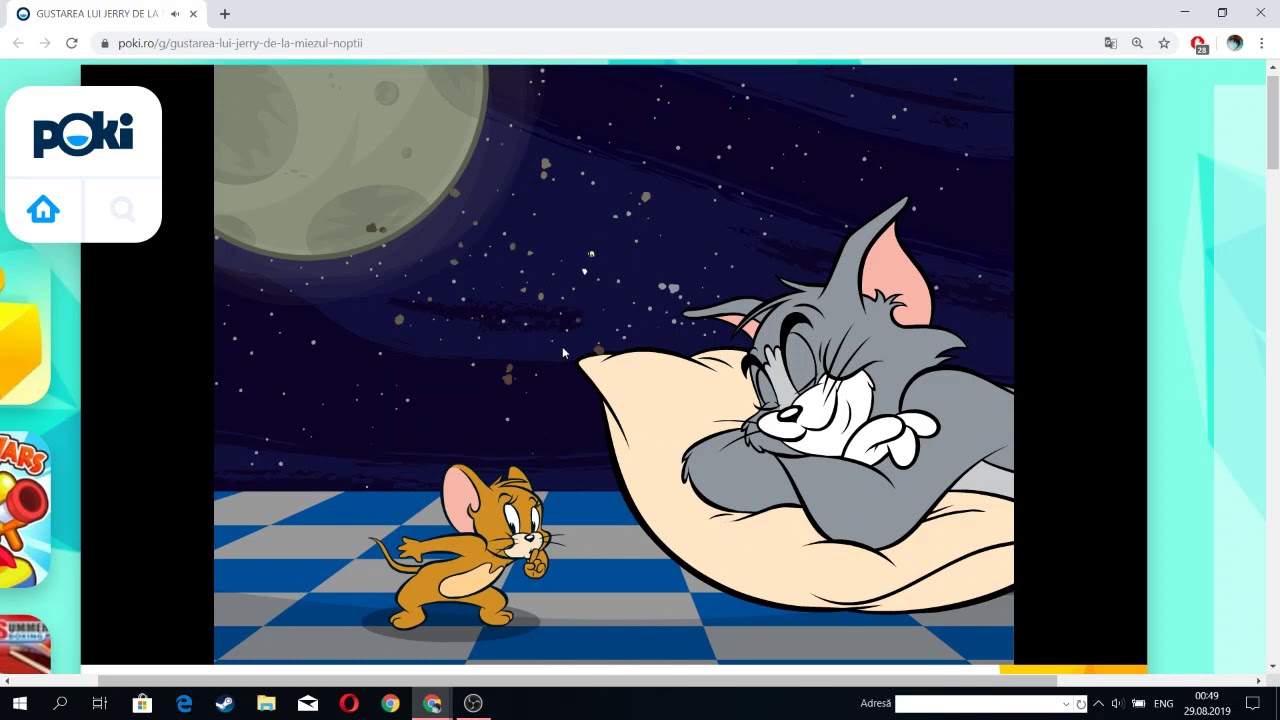Image resolution: width=1280 pixels, height=720 pixels.
Task: Open battery status in system tray
Action: [x=1139, y=703]
